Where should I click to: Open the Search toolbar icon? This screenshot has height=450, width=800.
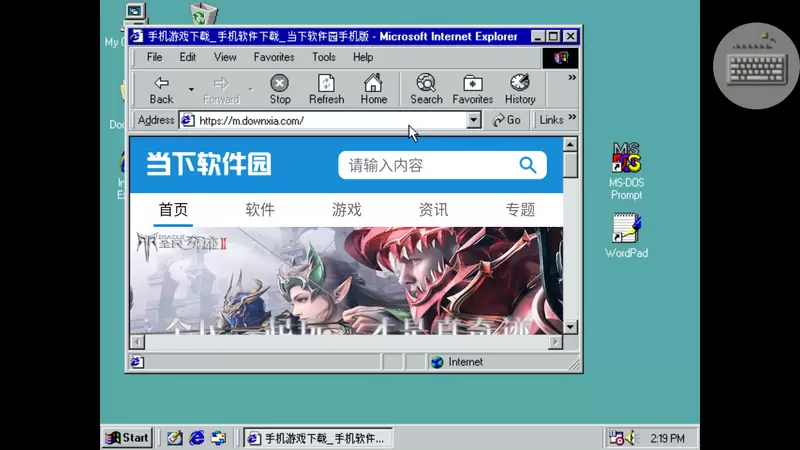426,88
